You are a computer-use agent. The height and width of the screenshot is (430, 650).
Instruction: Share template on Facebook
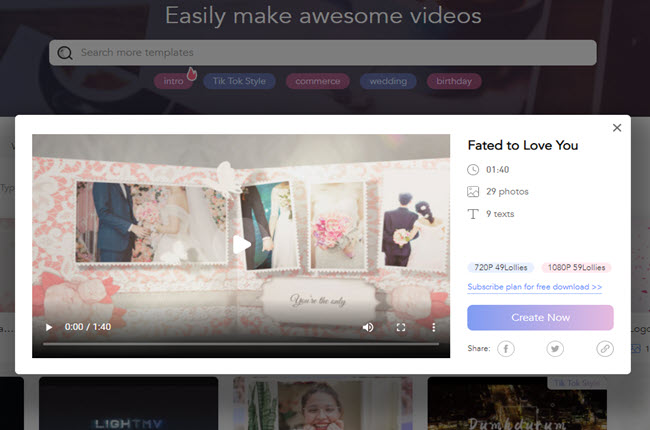coord(506,348)
